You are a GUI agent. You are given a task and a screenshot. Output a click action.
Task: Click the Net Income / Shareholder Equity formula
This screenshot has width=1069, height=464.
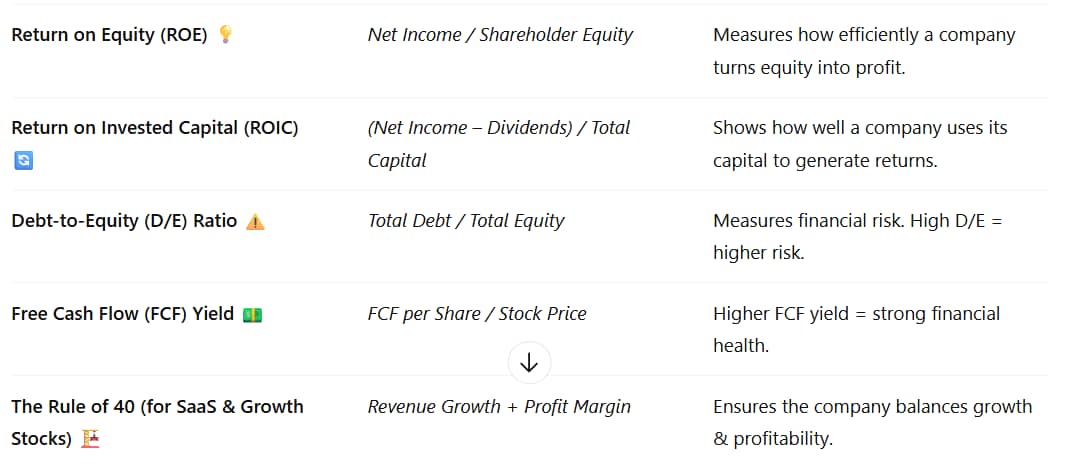(x=500, y=35)
